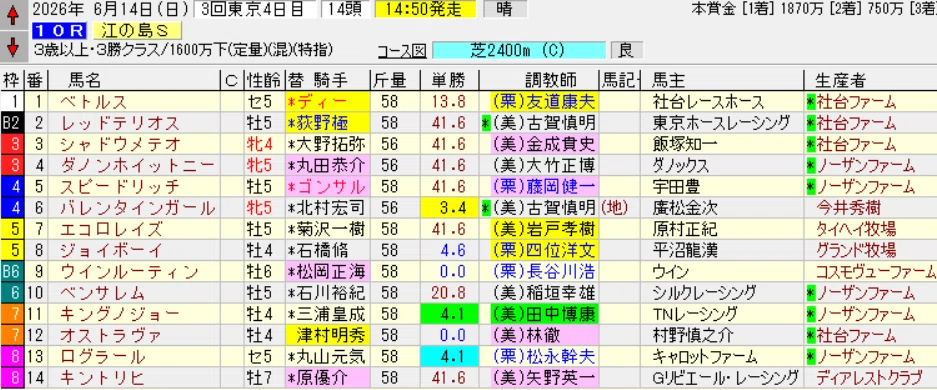Viewport: 937px width, 390px height.
Task: Click owner Gリビエール・レーシング
Action: click(725, 377)
